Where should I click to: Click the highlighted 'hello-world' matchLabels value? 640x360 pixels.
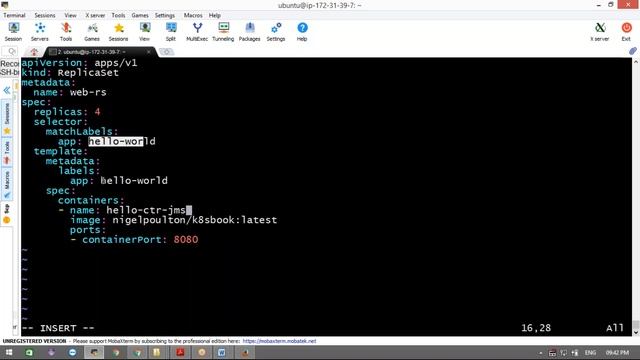(122, 141)
